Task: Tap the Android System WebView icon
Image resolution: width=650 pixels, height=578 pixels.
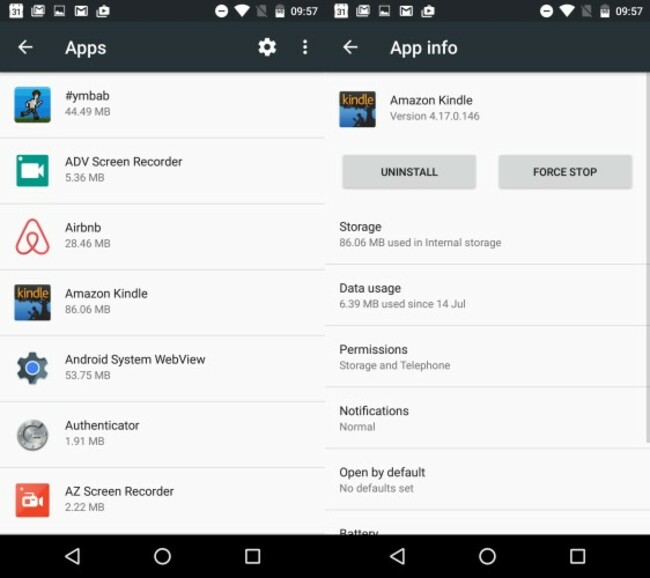Action: coord(32,368)
